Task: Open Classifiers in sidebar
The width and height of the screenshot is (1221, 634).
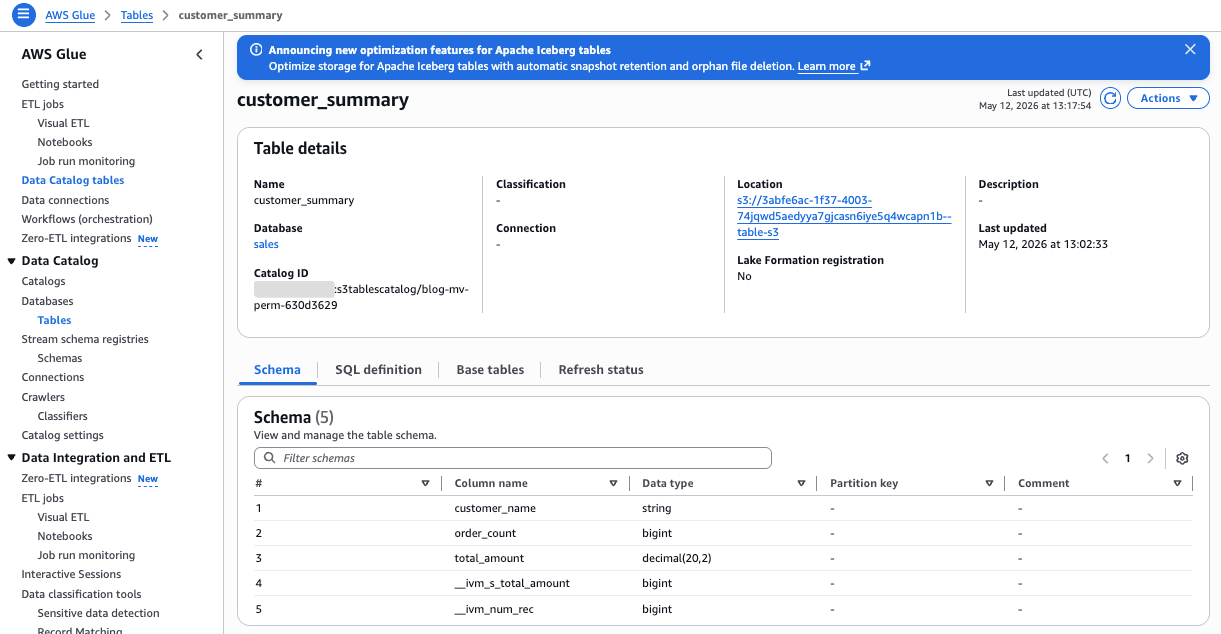Action: [x=62, y=416]
